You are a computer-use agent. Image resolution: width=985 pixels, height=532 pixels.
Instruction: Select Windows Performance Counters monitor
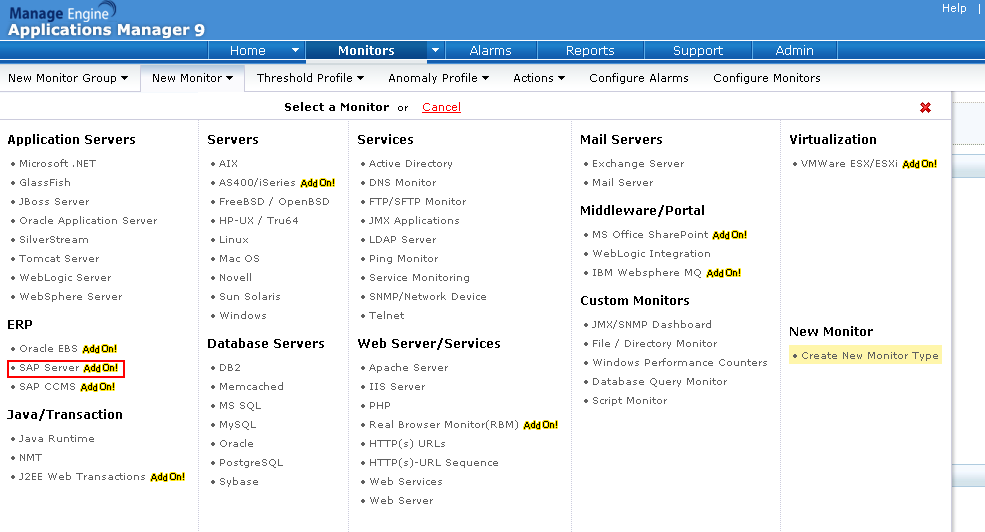[680, 362]
